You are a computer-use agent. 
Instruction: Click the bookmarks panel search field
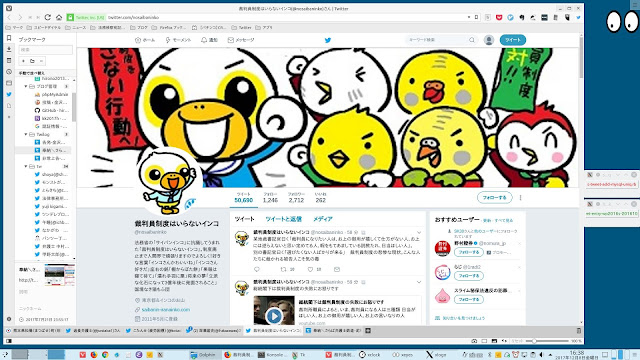[46, 49]
